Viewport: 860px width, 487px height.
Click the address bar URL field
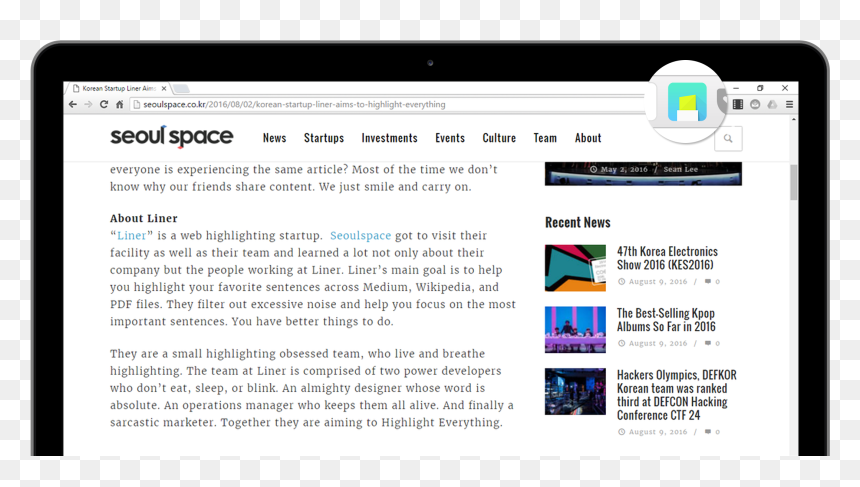coord(387,104)
